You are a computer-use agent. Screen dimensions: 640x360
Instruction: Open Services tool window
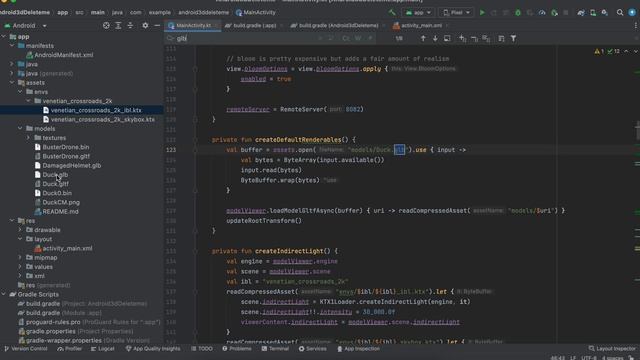[313, 349]
